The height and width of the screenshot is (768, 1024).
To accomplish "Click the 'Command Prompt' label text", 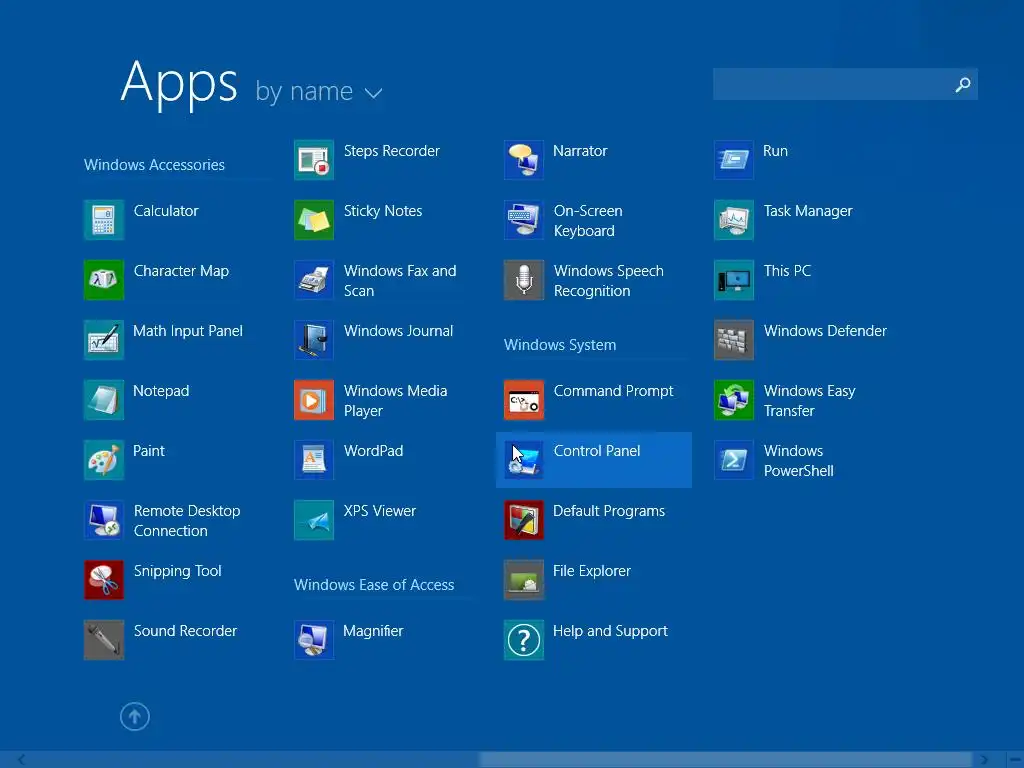I will click(x=613, y=391).
